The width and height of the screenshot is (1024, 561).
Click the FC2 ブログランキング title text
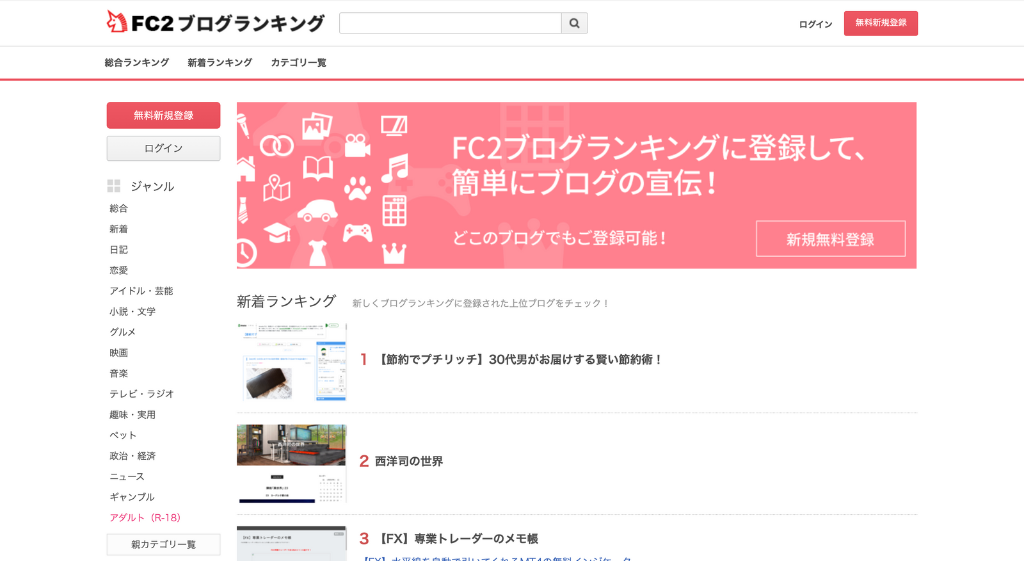point(227,24)
